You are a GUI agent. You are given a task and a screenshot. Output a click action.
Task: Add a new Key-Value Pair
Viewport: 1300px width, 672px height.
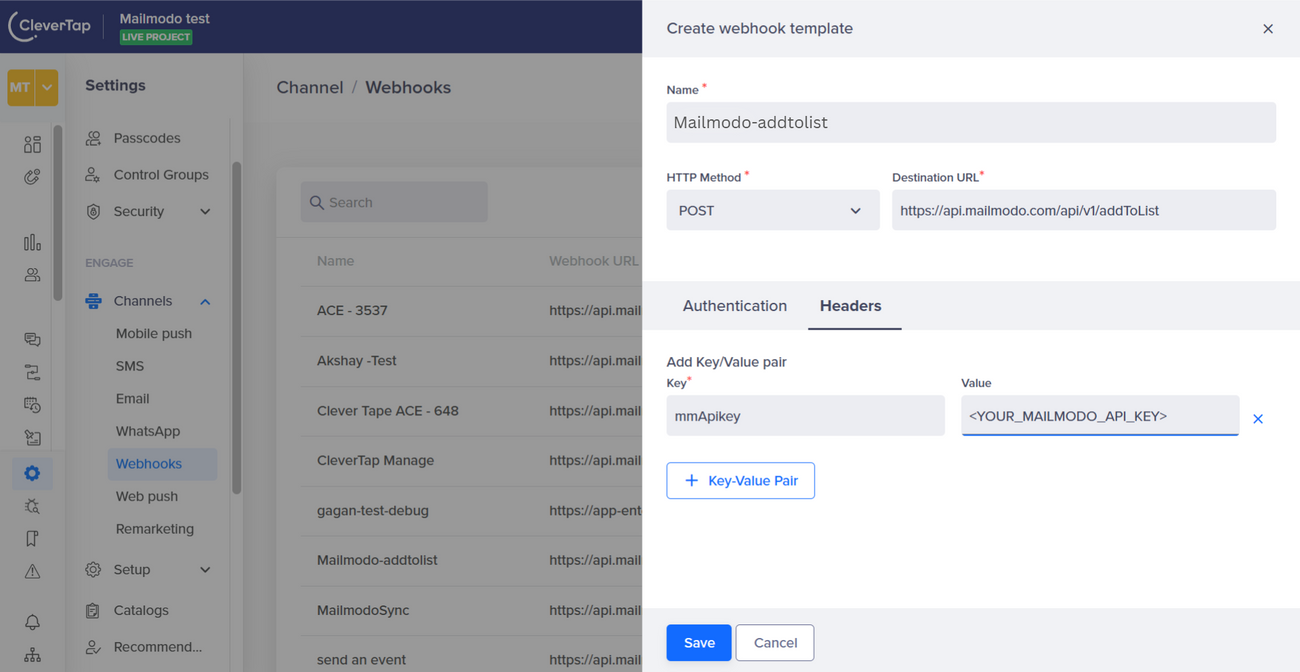pos(740,481)
